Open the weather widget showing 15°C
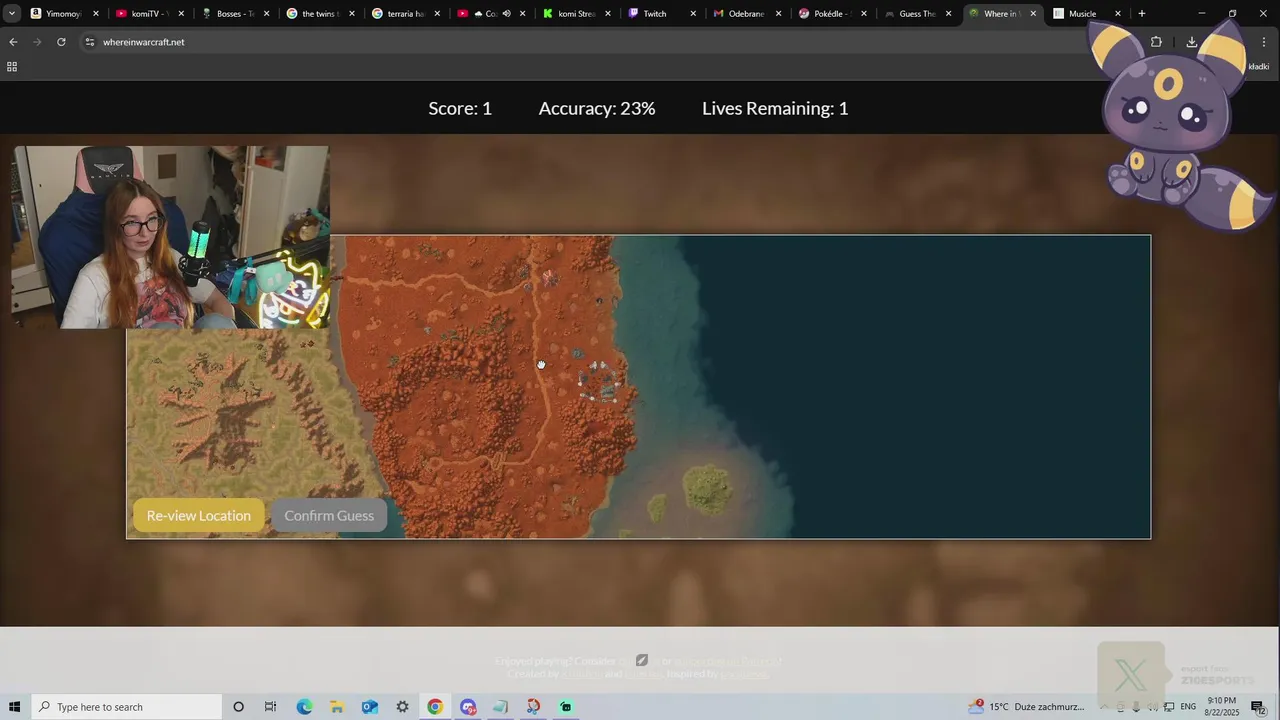This screenshot has height=720, width=1280. coord(1027,707)
